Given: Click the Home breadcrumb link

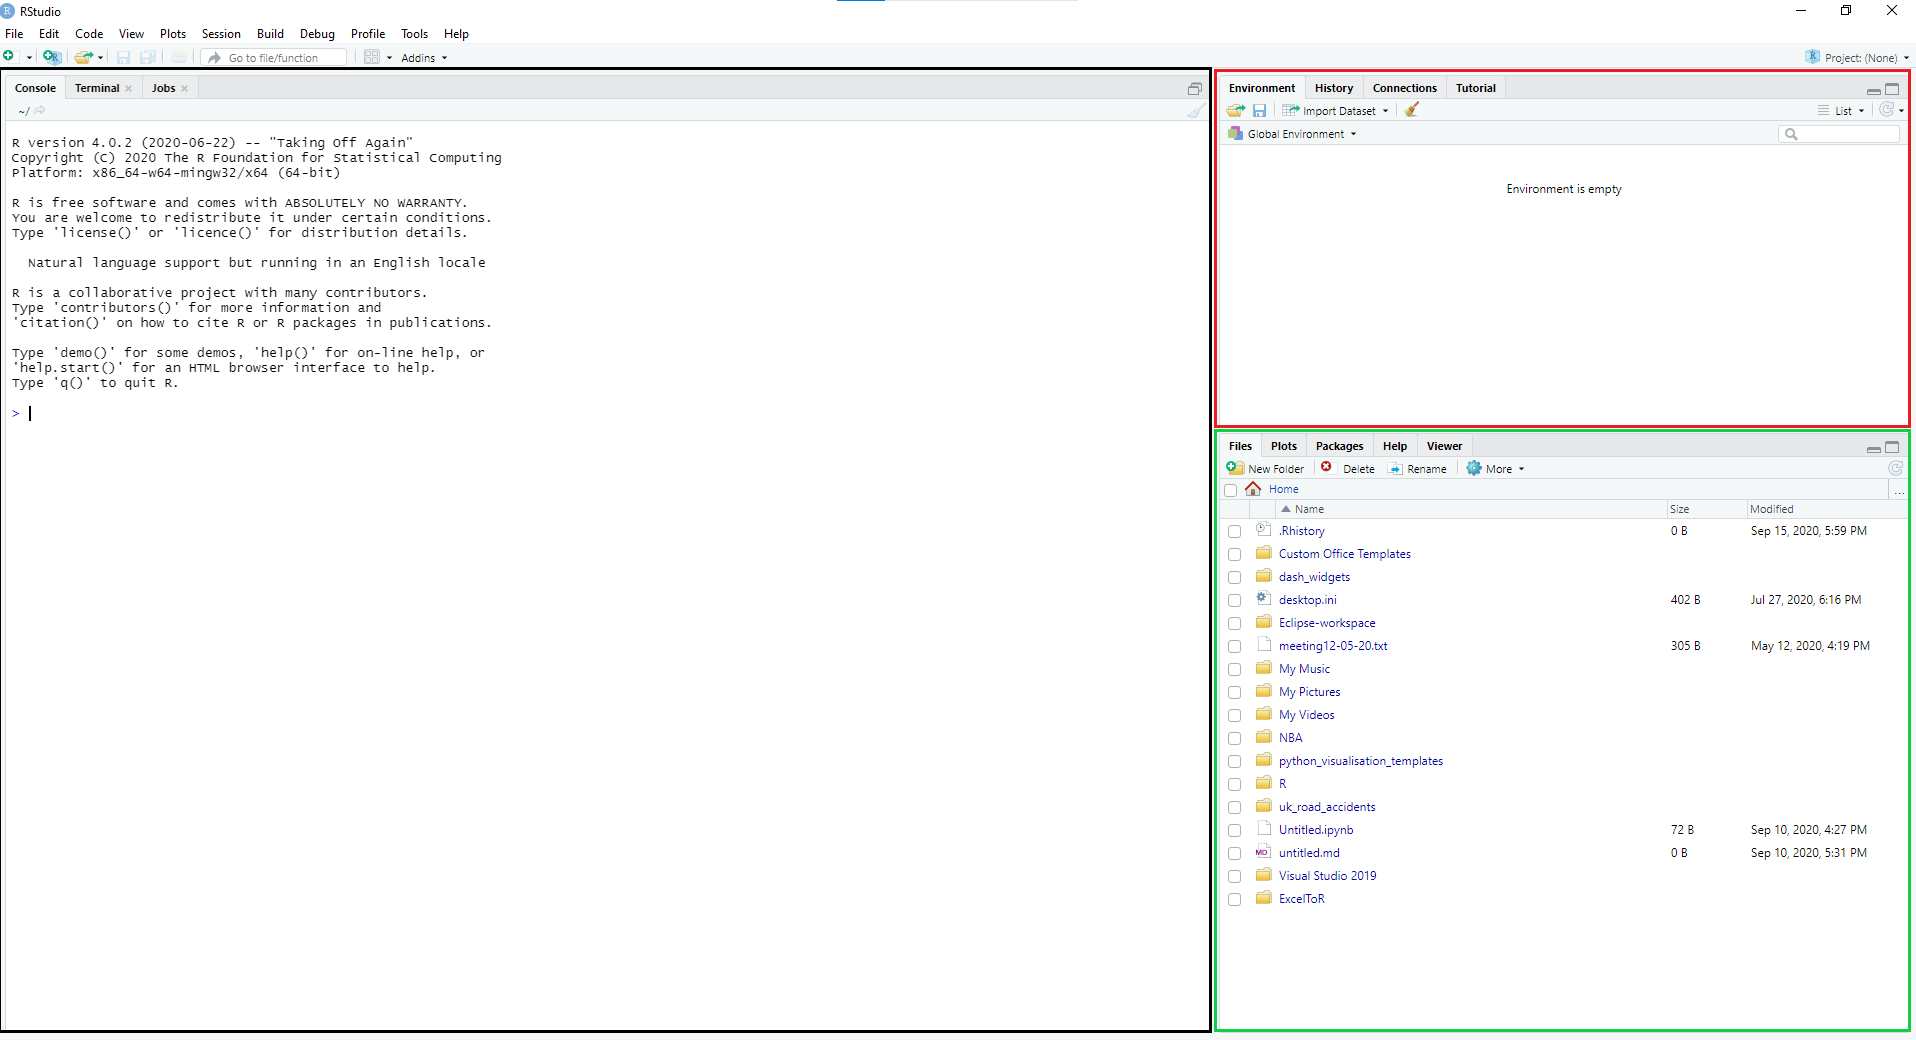Looking at the screenshot, I should click(x=1284, y=489).
